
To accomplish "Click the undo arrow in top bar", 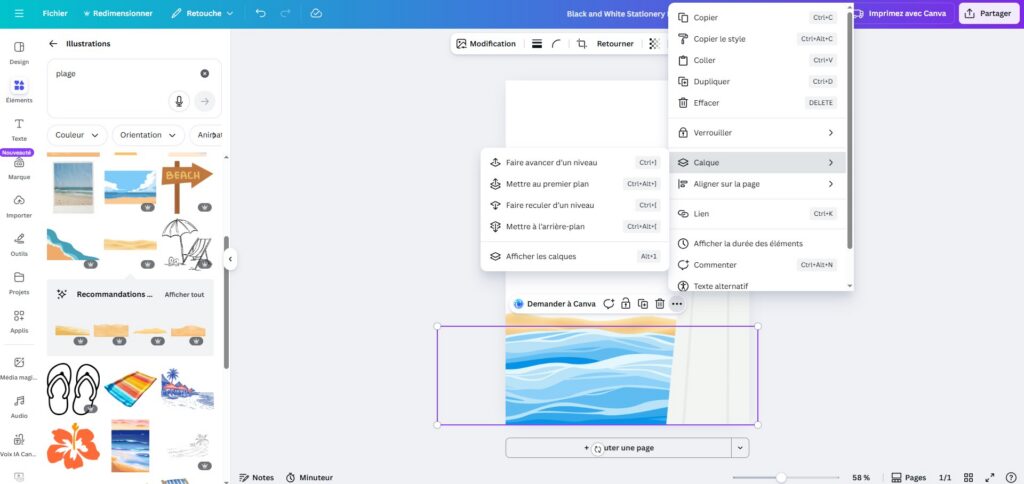I will click(261, 14).
